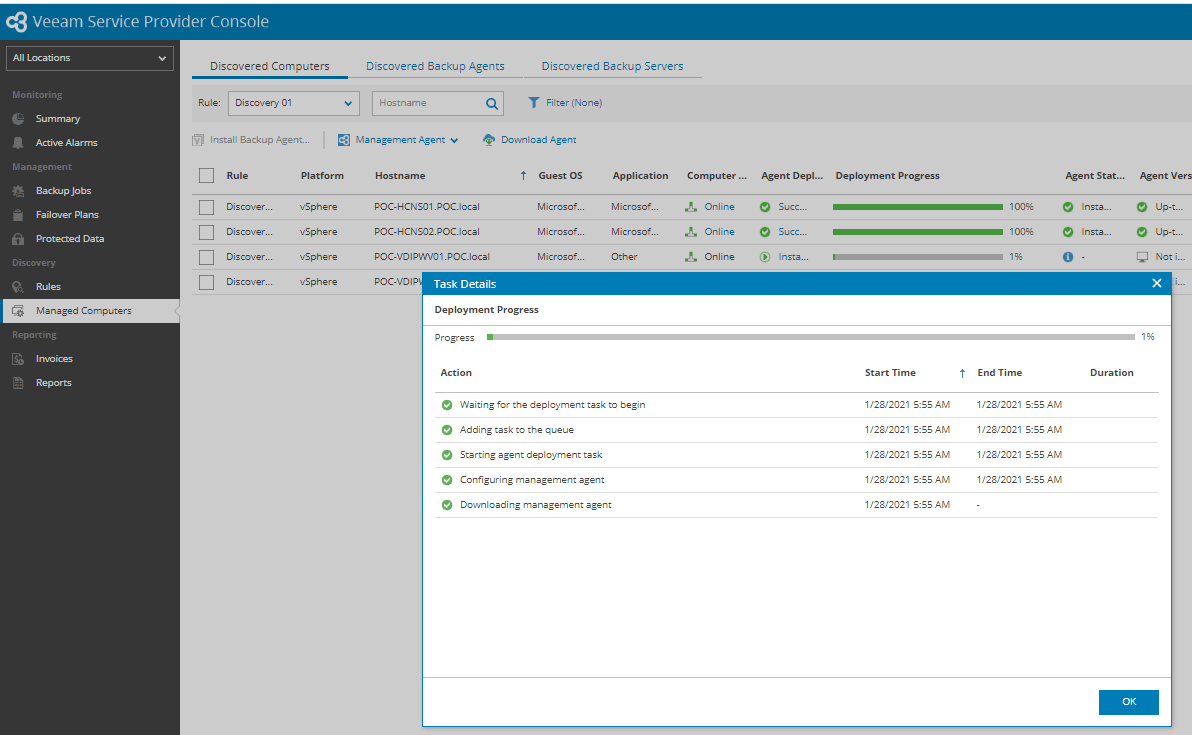Check the POC-HCNS02.POC.local row checkbox
The image size is (1192, 735).
pyautogui.click(x=206, y=232)
